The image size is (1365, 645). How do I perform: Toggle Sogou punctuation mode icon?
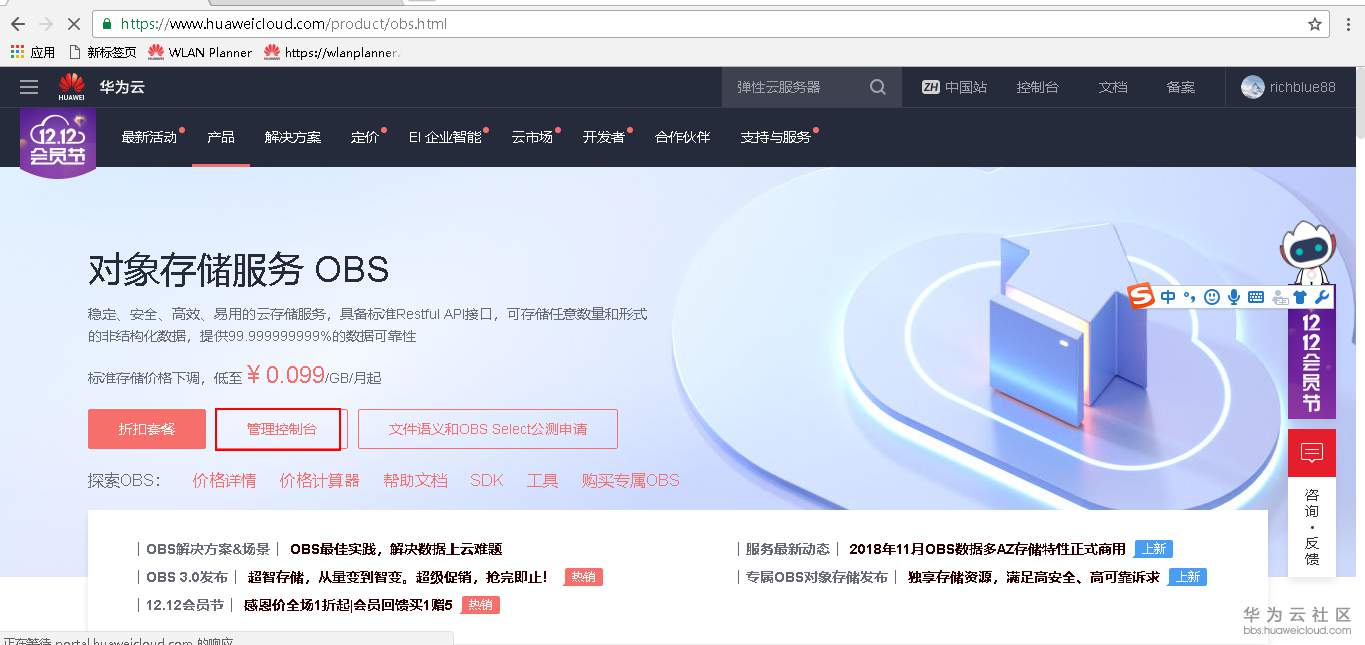pos(1189,297)
